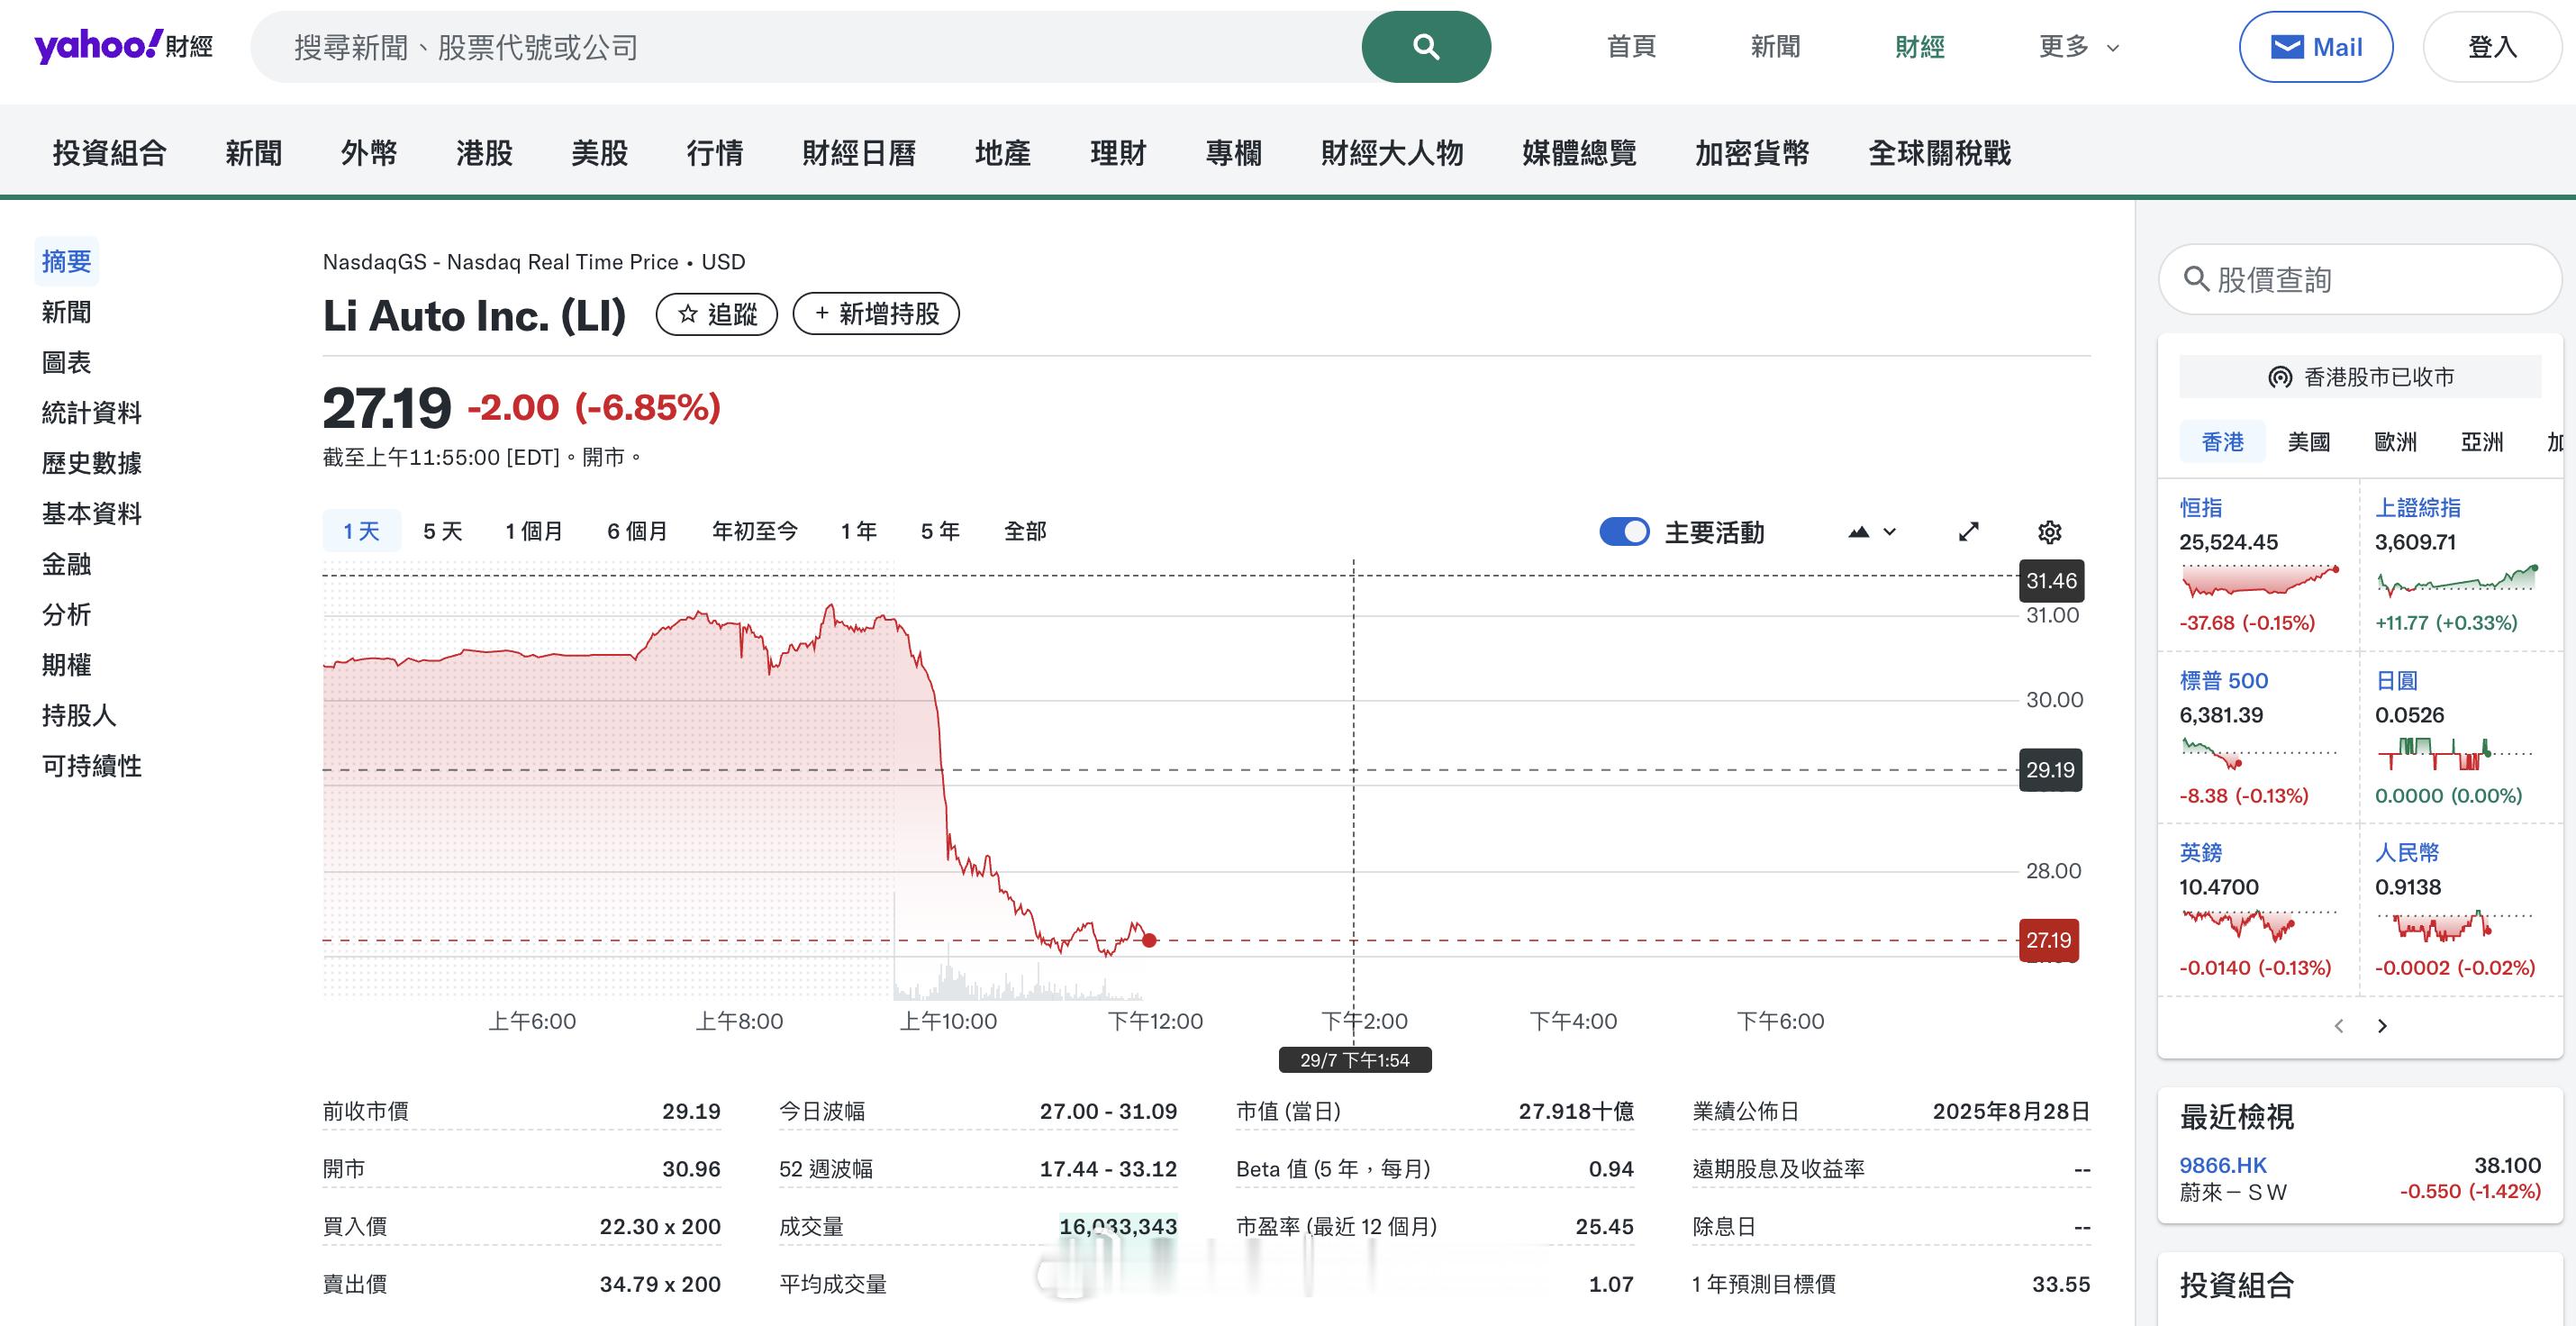Click the 追蹤 star button
The width and height of the screenshot is (2576, 1326).
[716, 314]
